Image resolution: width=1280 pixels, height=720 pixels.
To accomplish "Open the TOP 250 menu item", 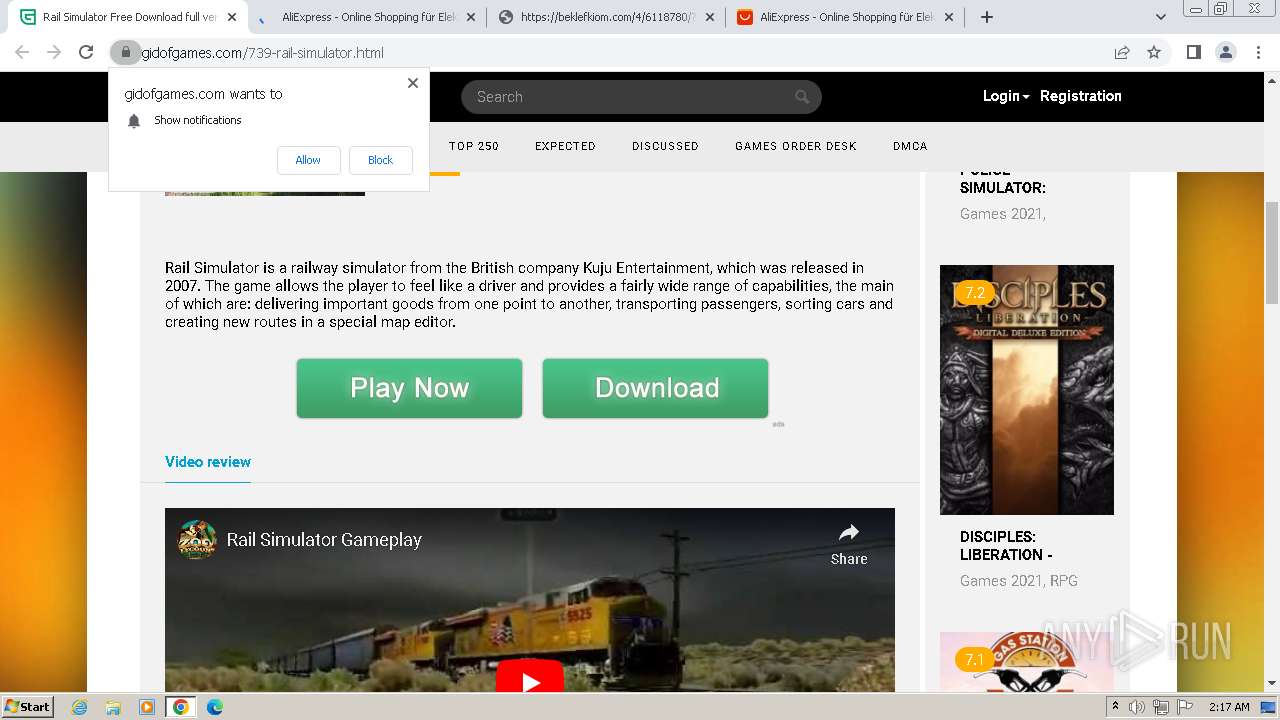I will pyautogui.click(x=474, y=146).
